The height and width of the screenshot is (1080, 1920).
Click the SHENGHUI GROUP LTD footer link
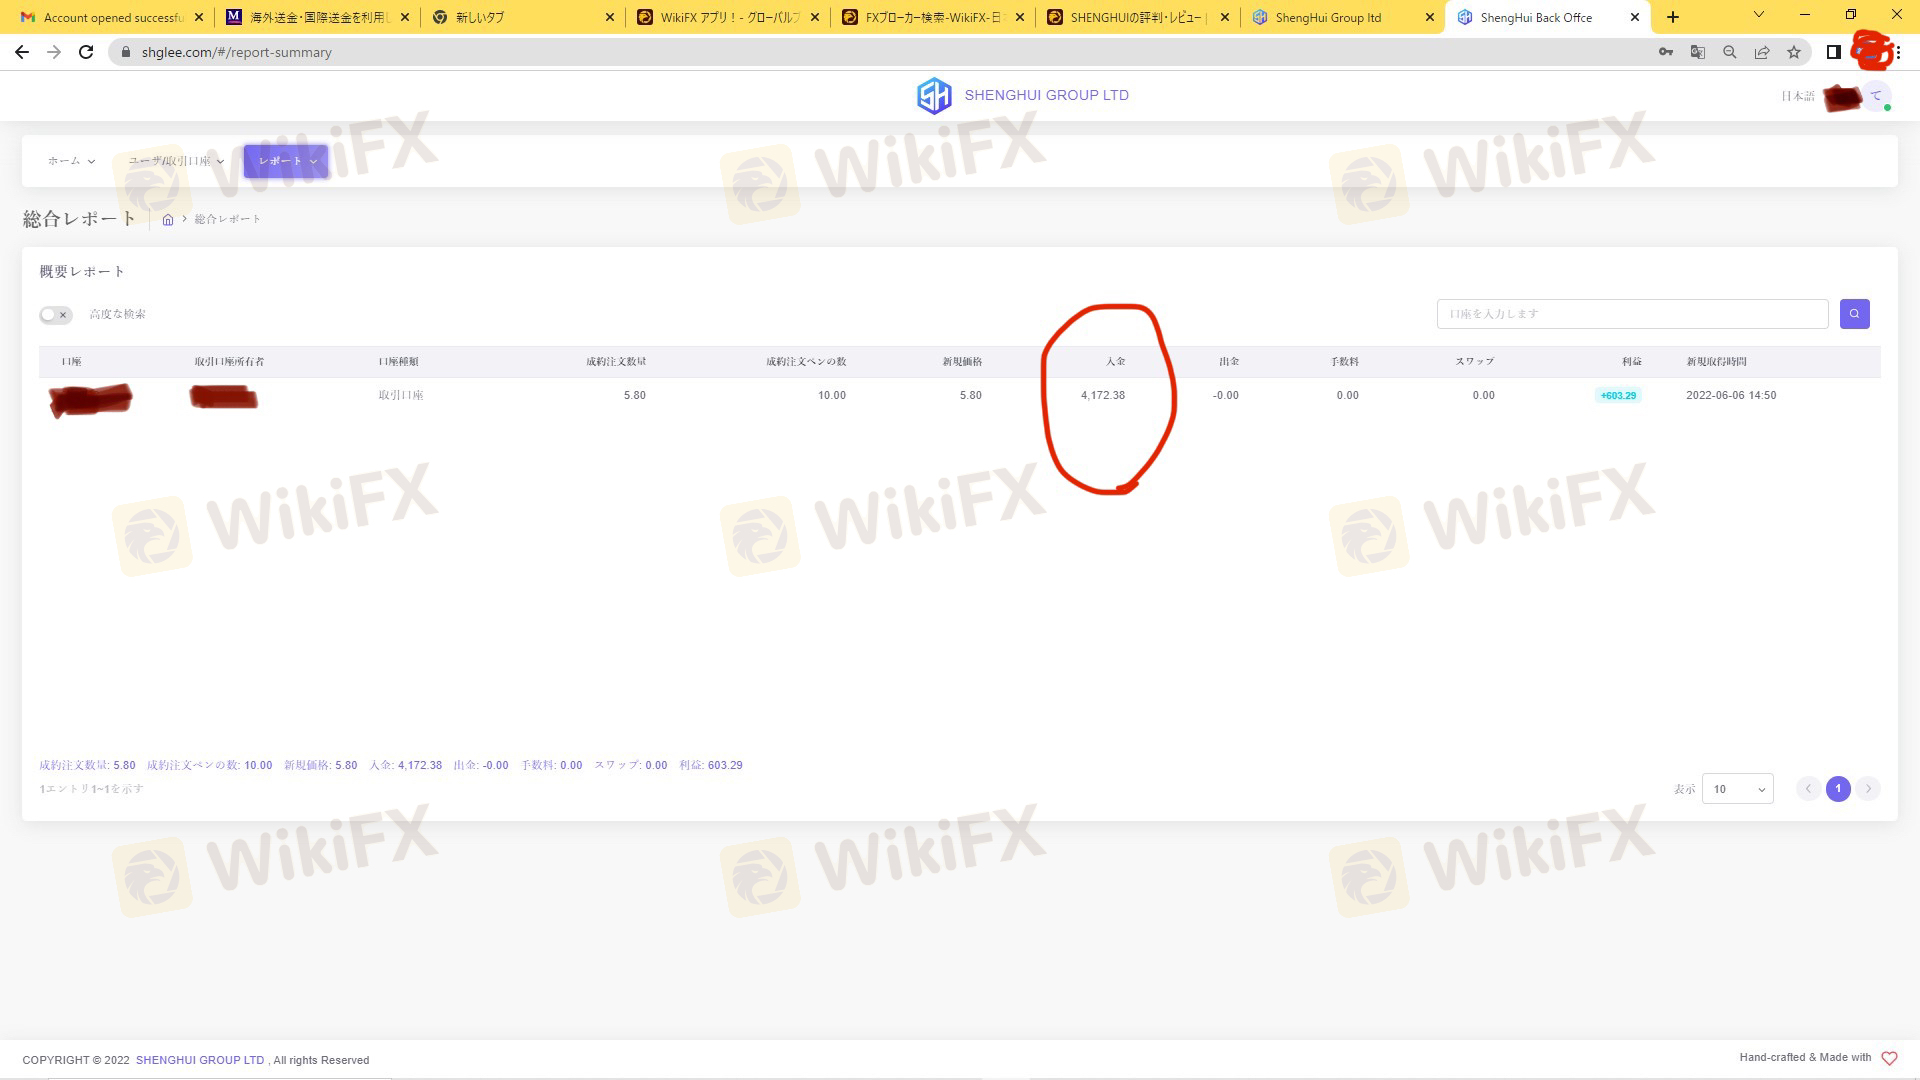click(200, 1060)
